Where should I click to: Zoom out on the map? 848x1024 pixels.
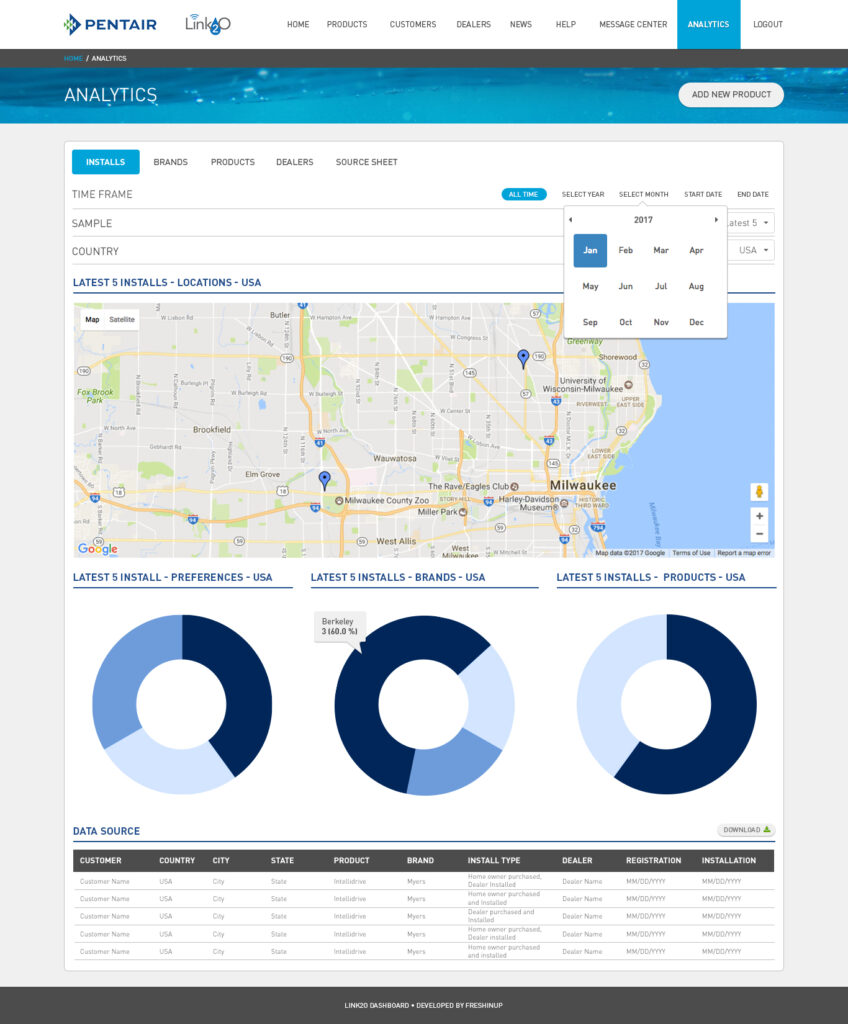(759, 534)
